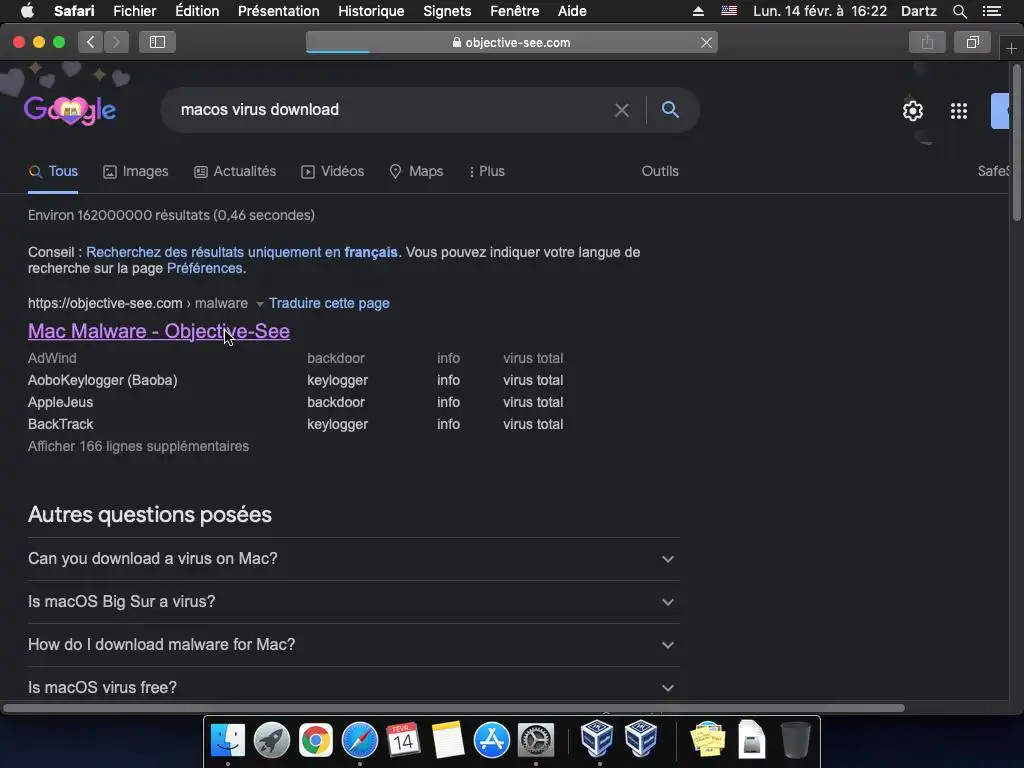Screen dimensions: 1024x768
Task: Switch to the Vidéos tab
Action: coord(332,172)
